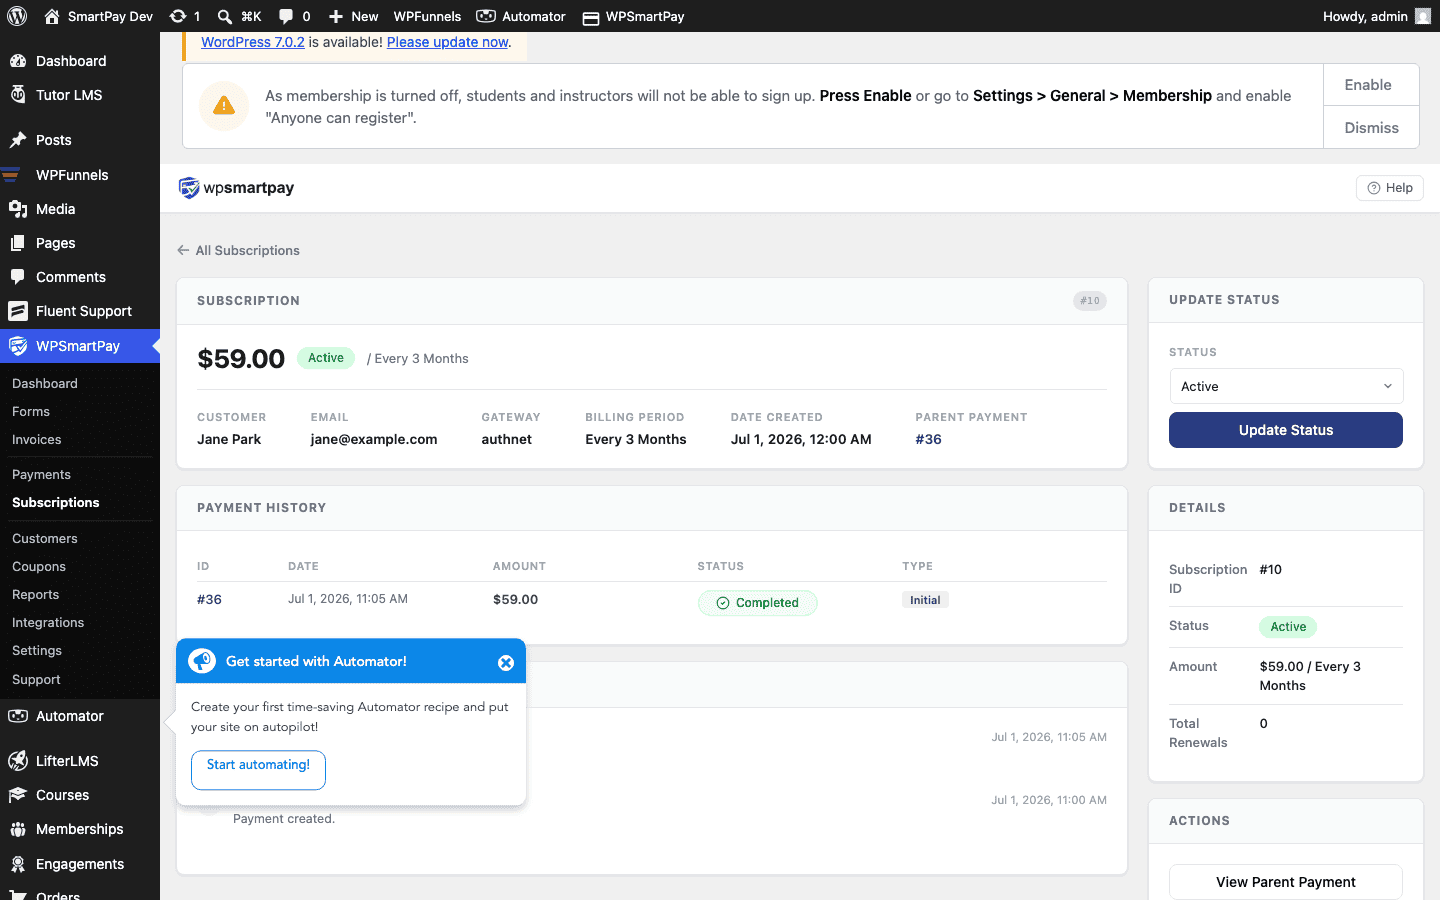Open the Support submenu
1440x900 pixels.
click(x=36, y=679)
